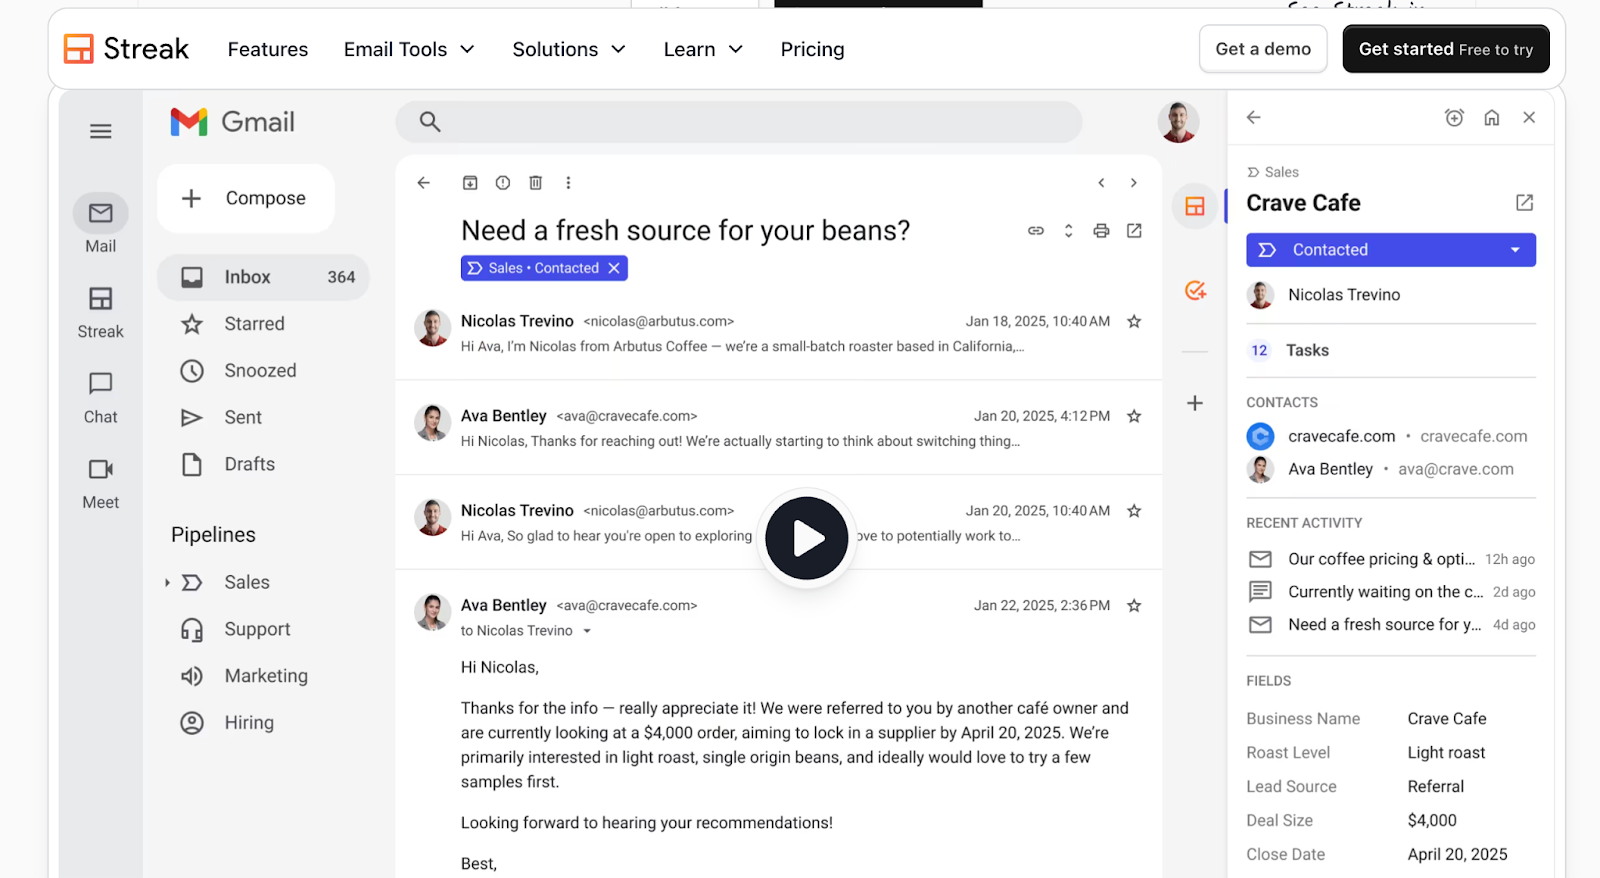Click the Streak logo in the header
The height and width of the screenshot is (878, 1600).
(x=127, y=48)
